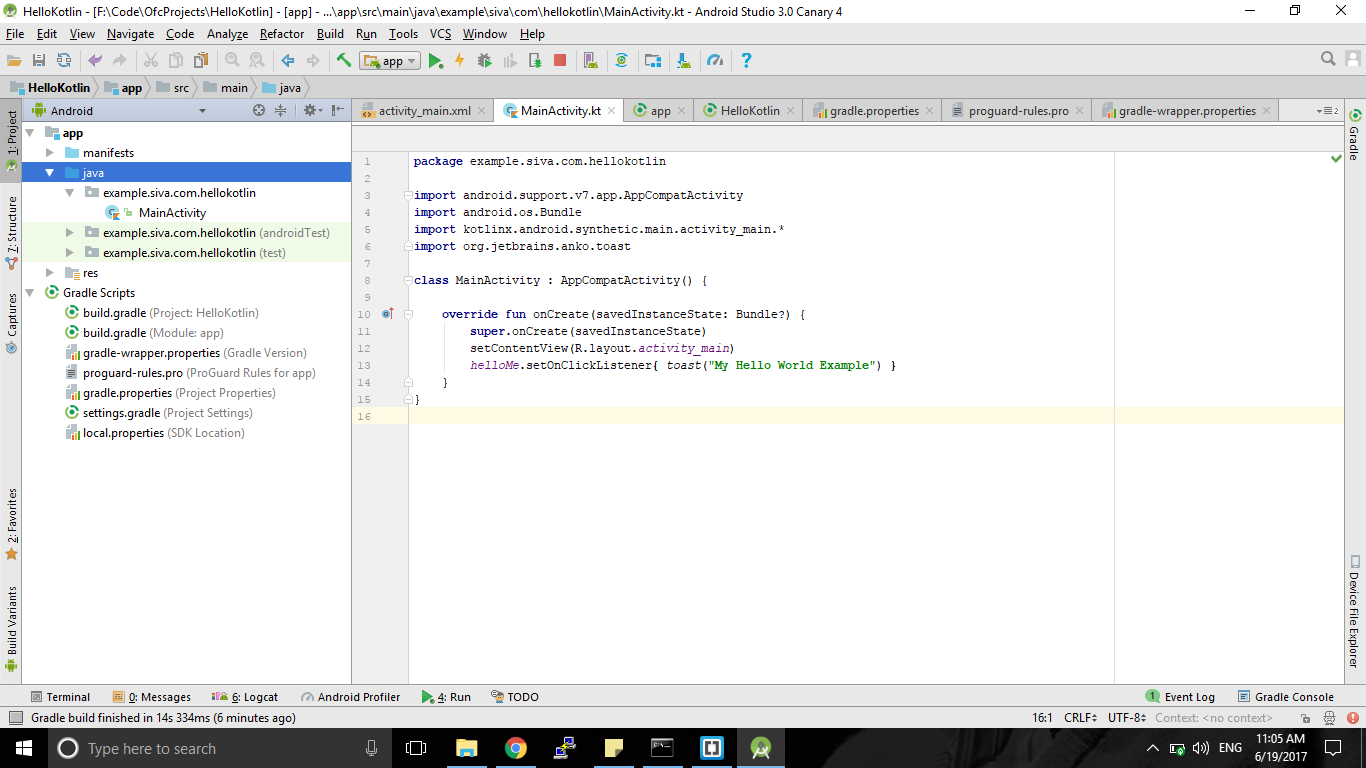Open the Android Profiler tool window
This screenshot has height=768, width=1366.
[350, 697]
